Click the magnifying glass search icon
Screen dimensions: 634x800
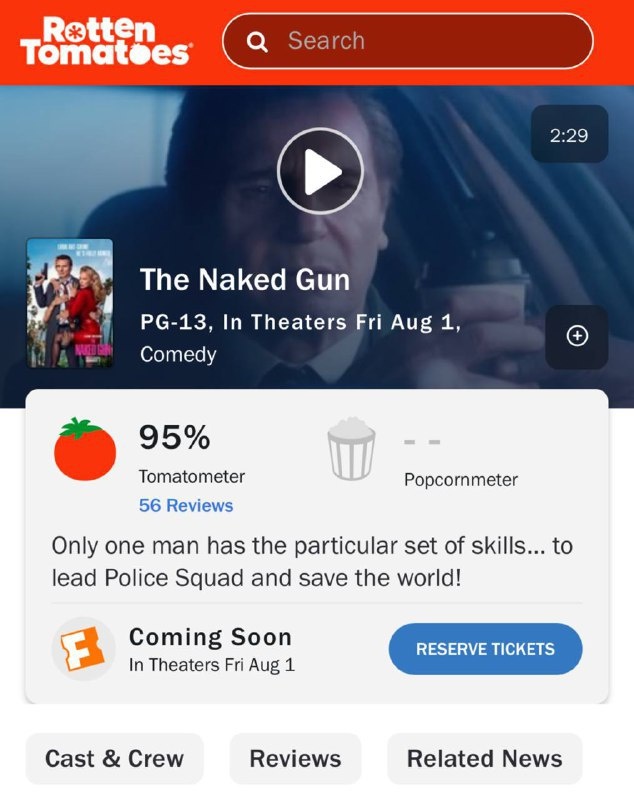click(x=257, y=42)
